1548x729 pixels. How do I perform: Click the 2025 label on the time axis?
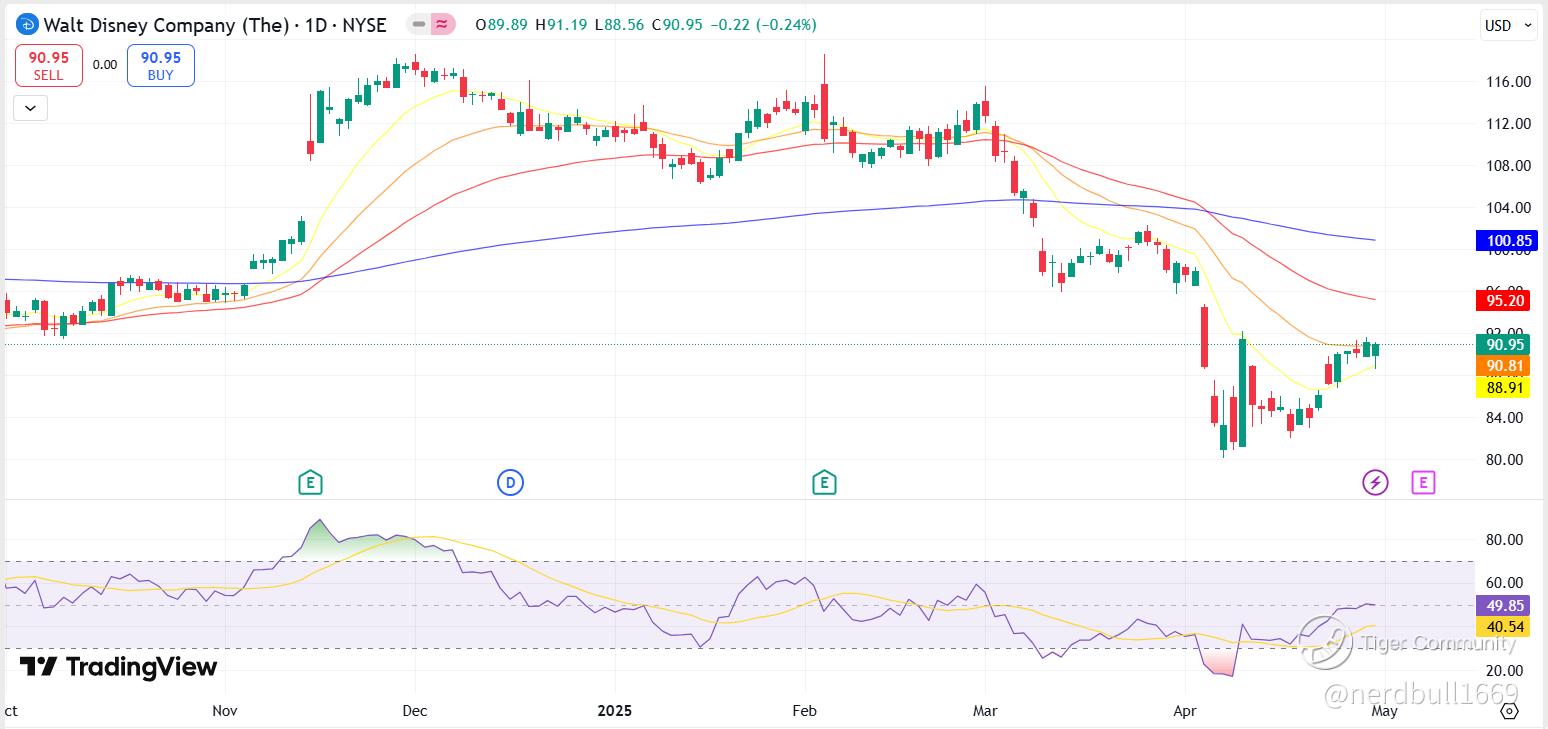tap(615, 711)
